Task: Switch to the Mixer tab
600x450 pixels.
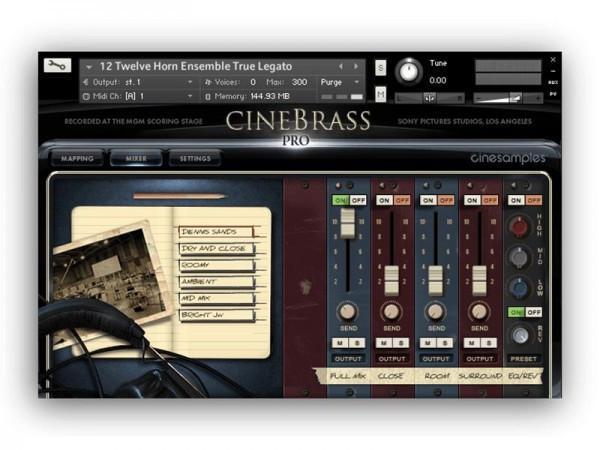Action: (x=136, y=158)
